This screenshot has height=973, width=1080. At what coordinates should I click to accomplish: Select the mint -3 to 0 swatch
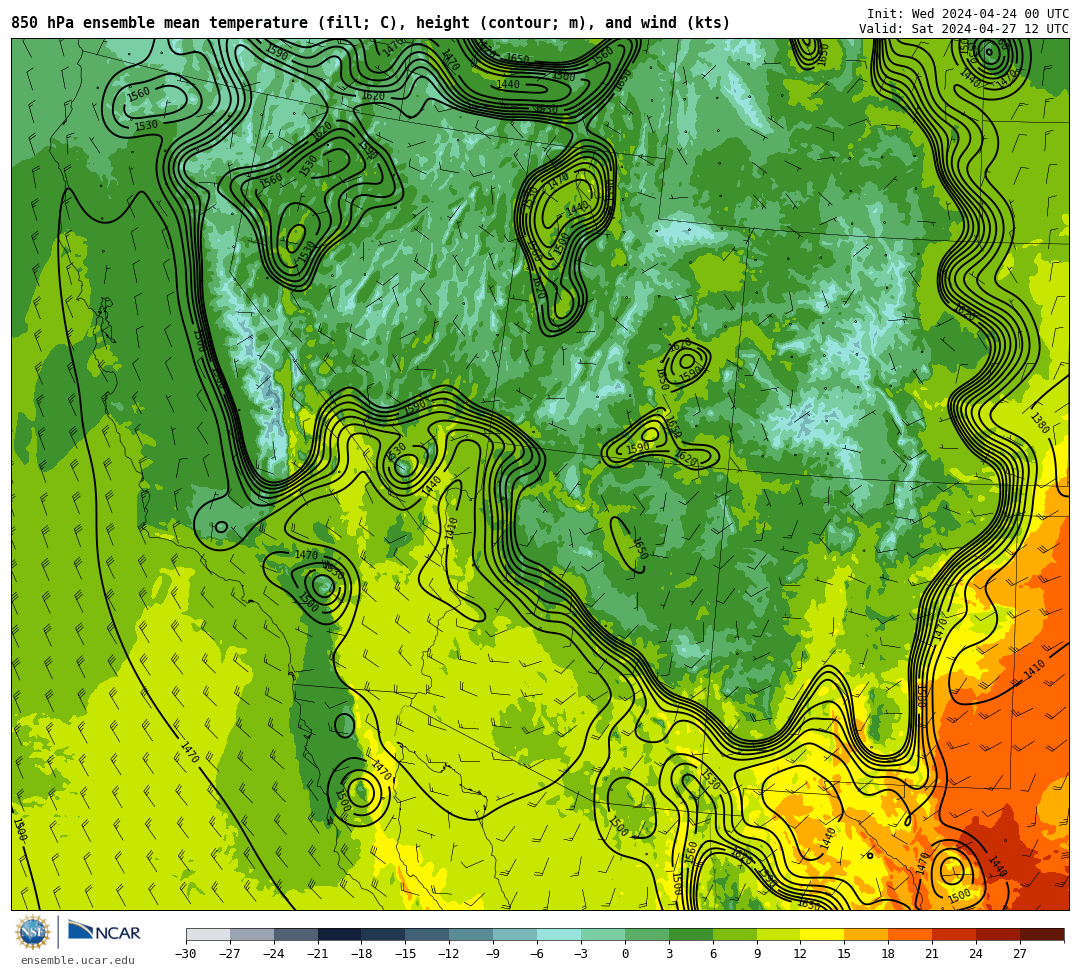click(603, 934)
